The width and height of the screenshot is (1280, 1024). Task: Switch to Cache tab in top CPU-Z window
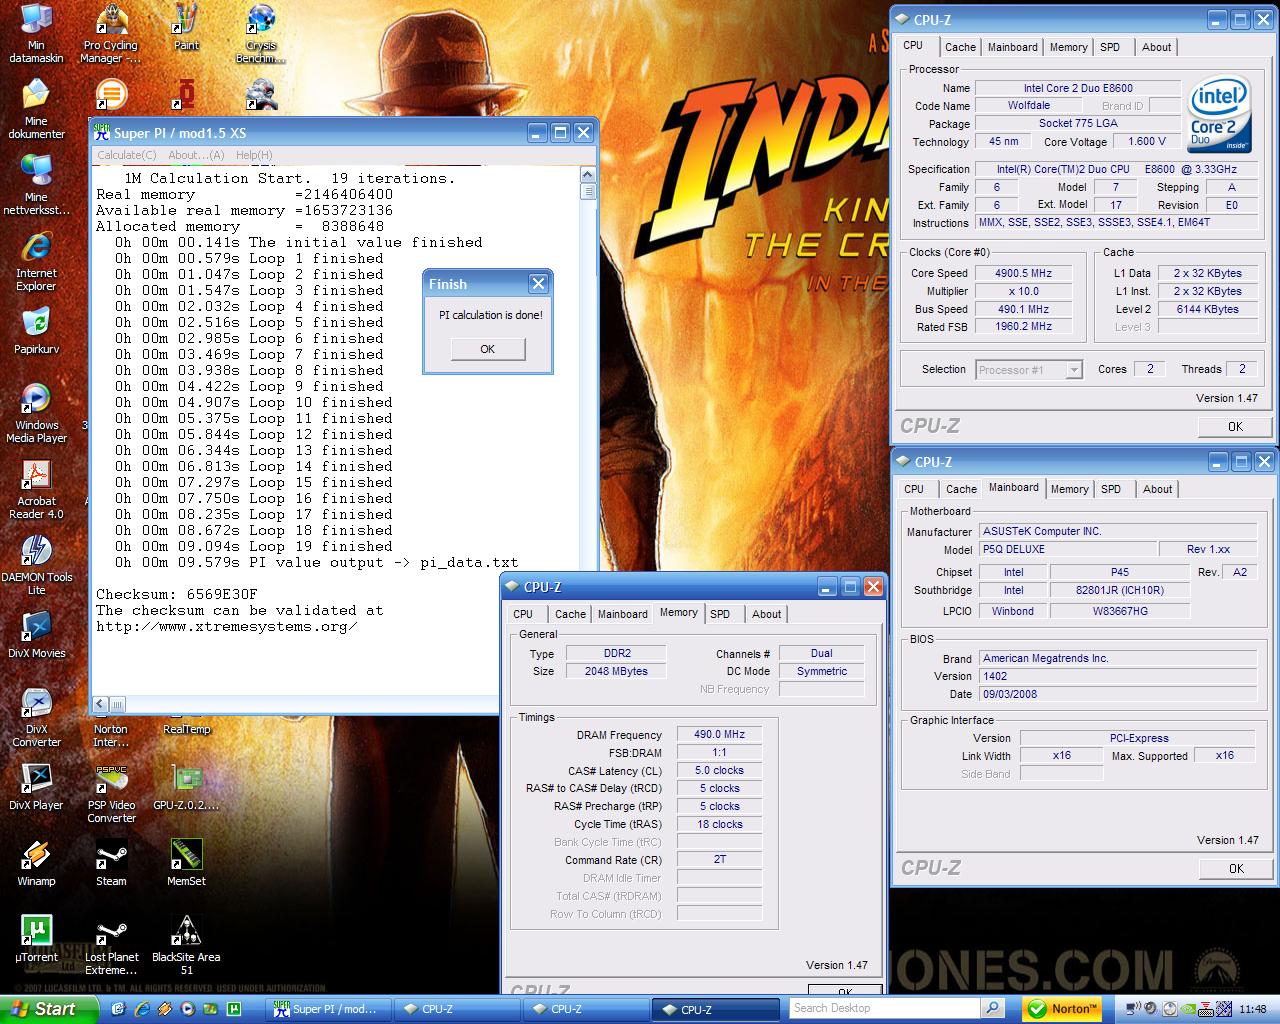960,47
